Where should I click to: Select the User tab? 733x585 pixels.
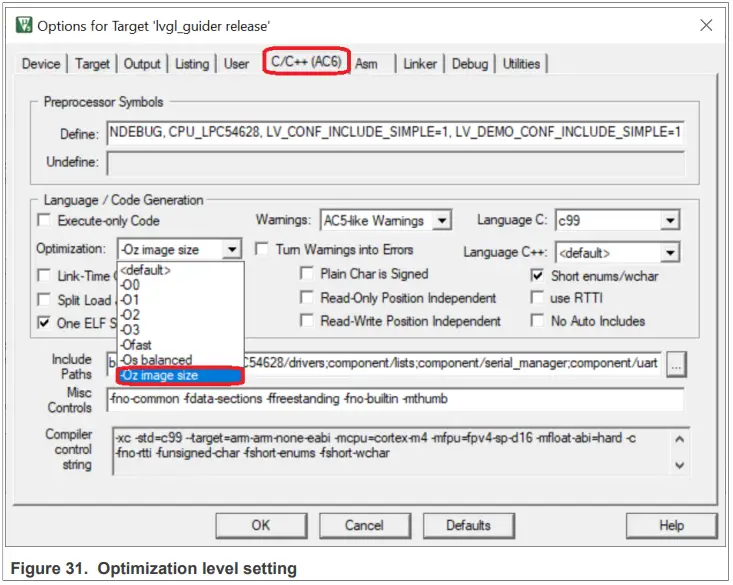236,64
